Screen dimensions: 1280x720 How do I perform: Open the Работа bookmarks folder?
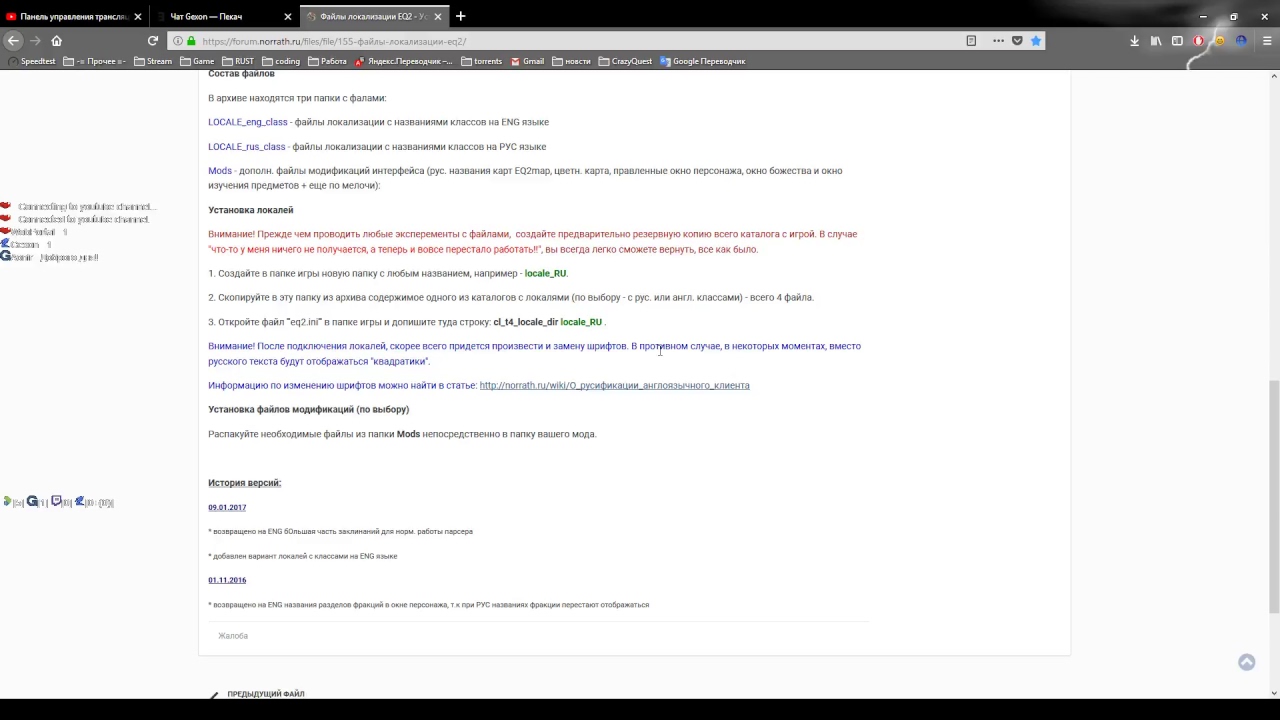[327, 61]
